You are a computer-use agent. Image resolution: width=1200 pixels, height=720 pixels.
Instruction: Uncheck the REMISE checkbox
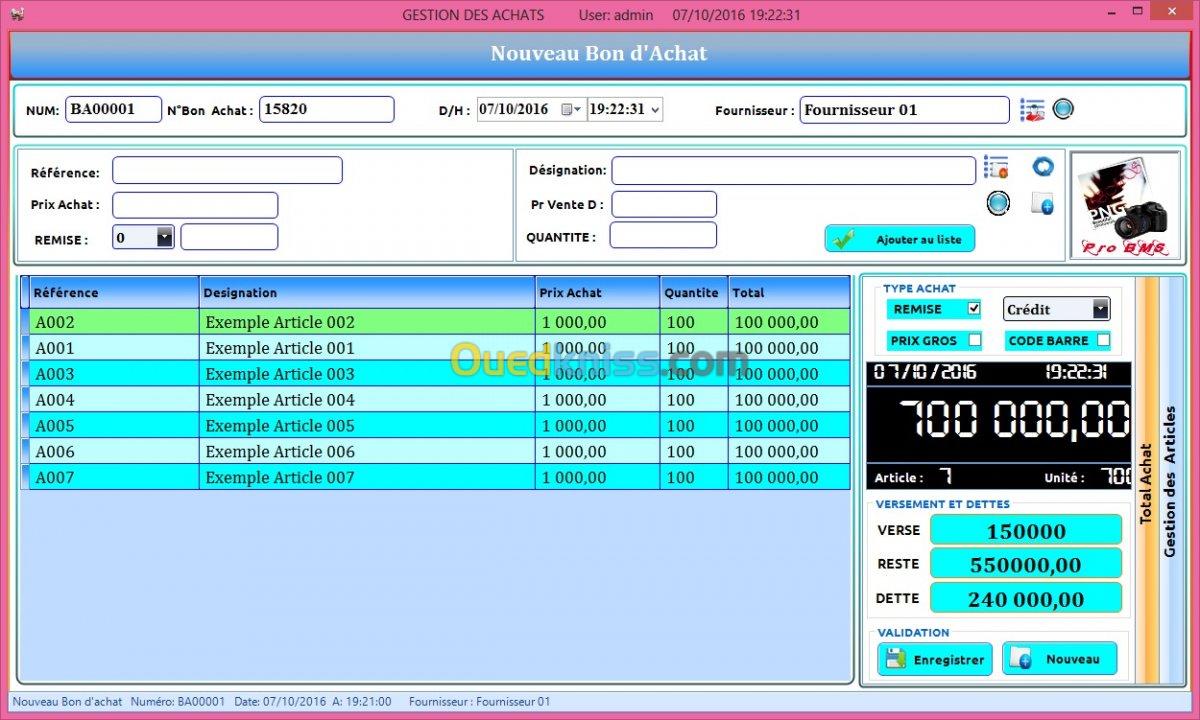pyautogui.click(x=974, y=309)
